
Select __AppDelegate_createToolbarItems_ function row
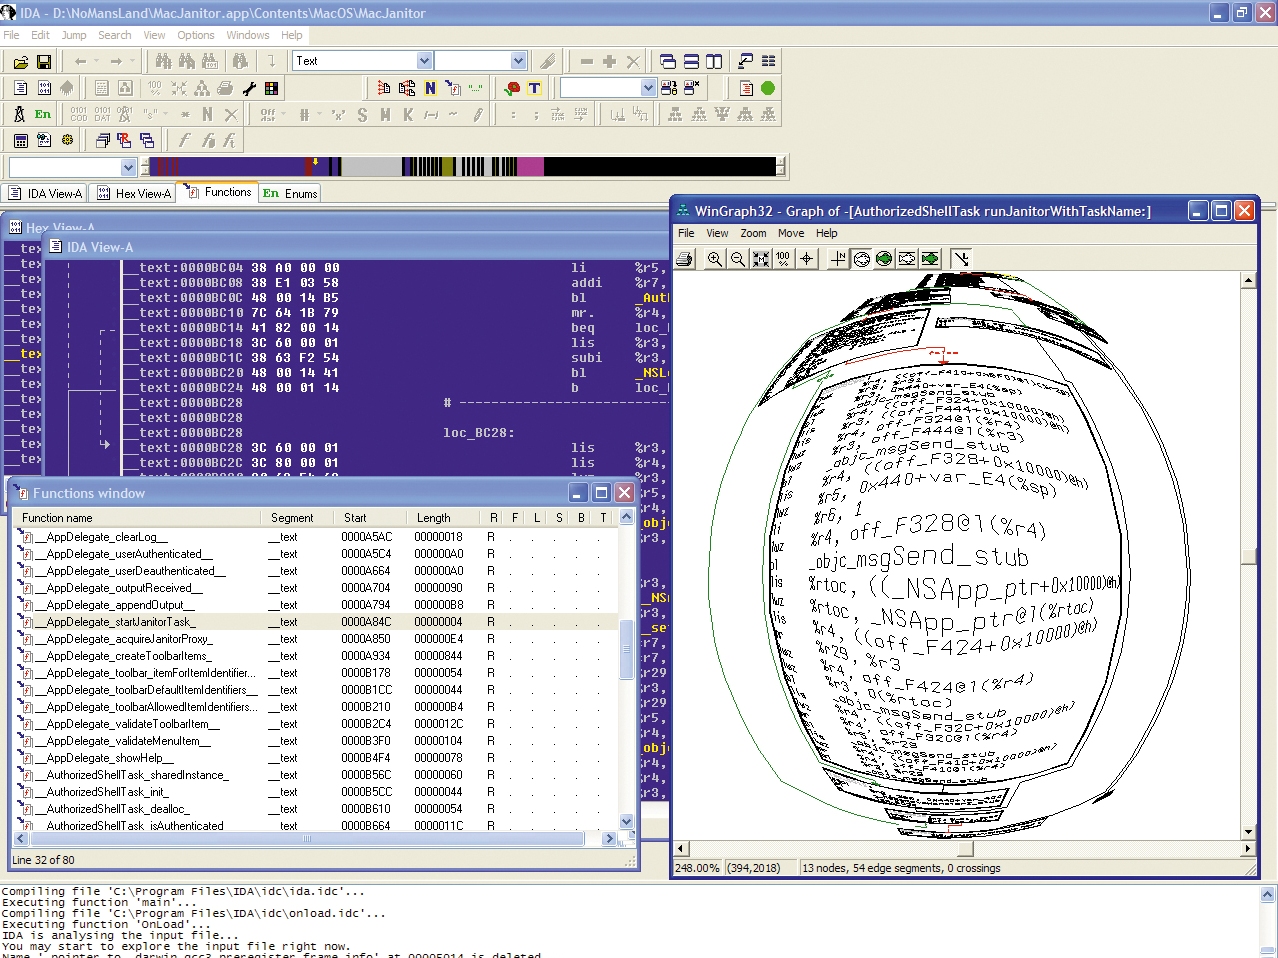317,656
